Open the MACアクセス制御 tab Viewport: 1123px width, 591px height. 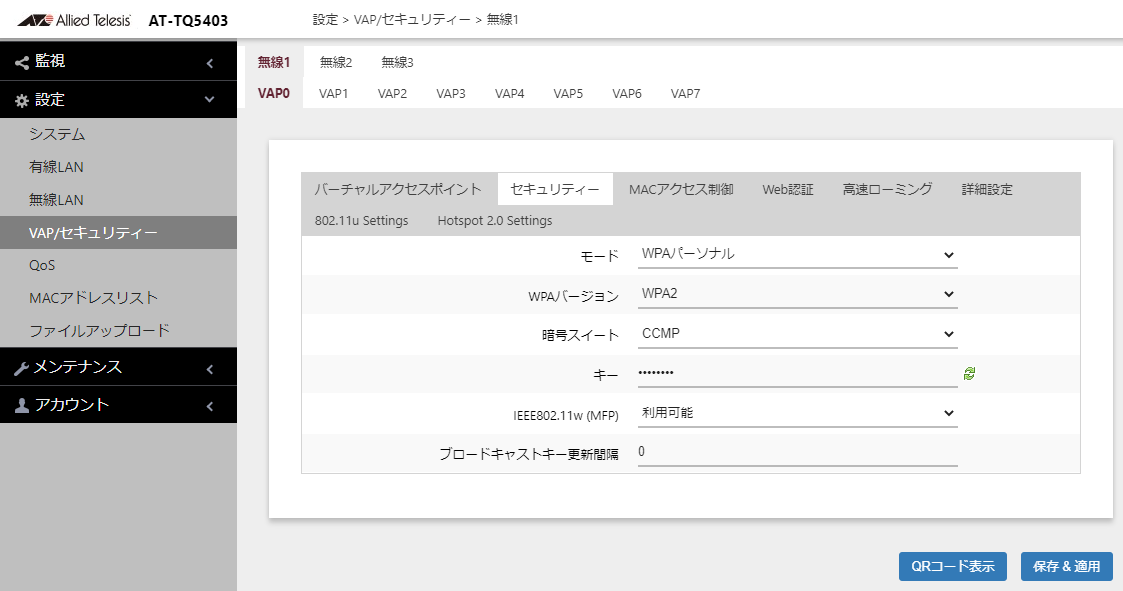coord(680,189)
